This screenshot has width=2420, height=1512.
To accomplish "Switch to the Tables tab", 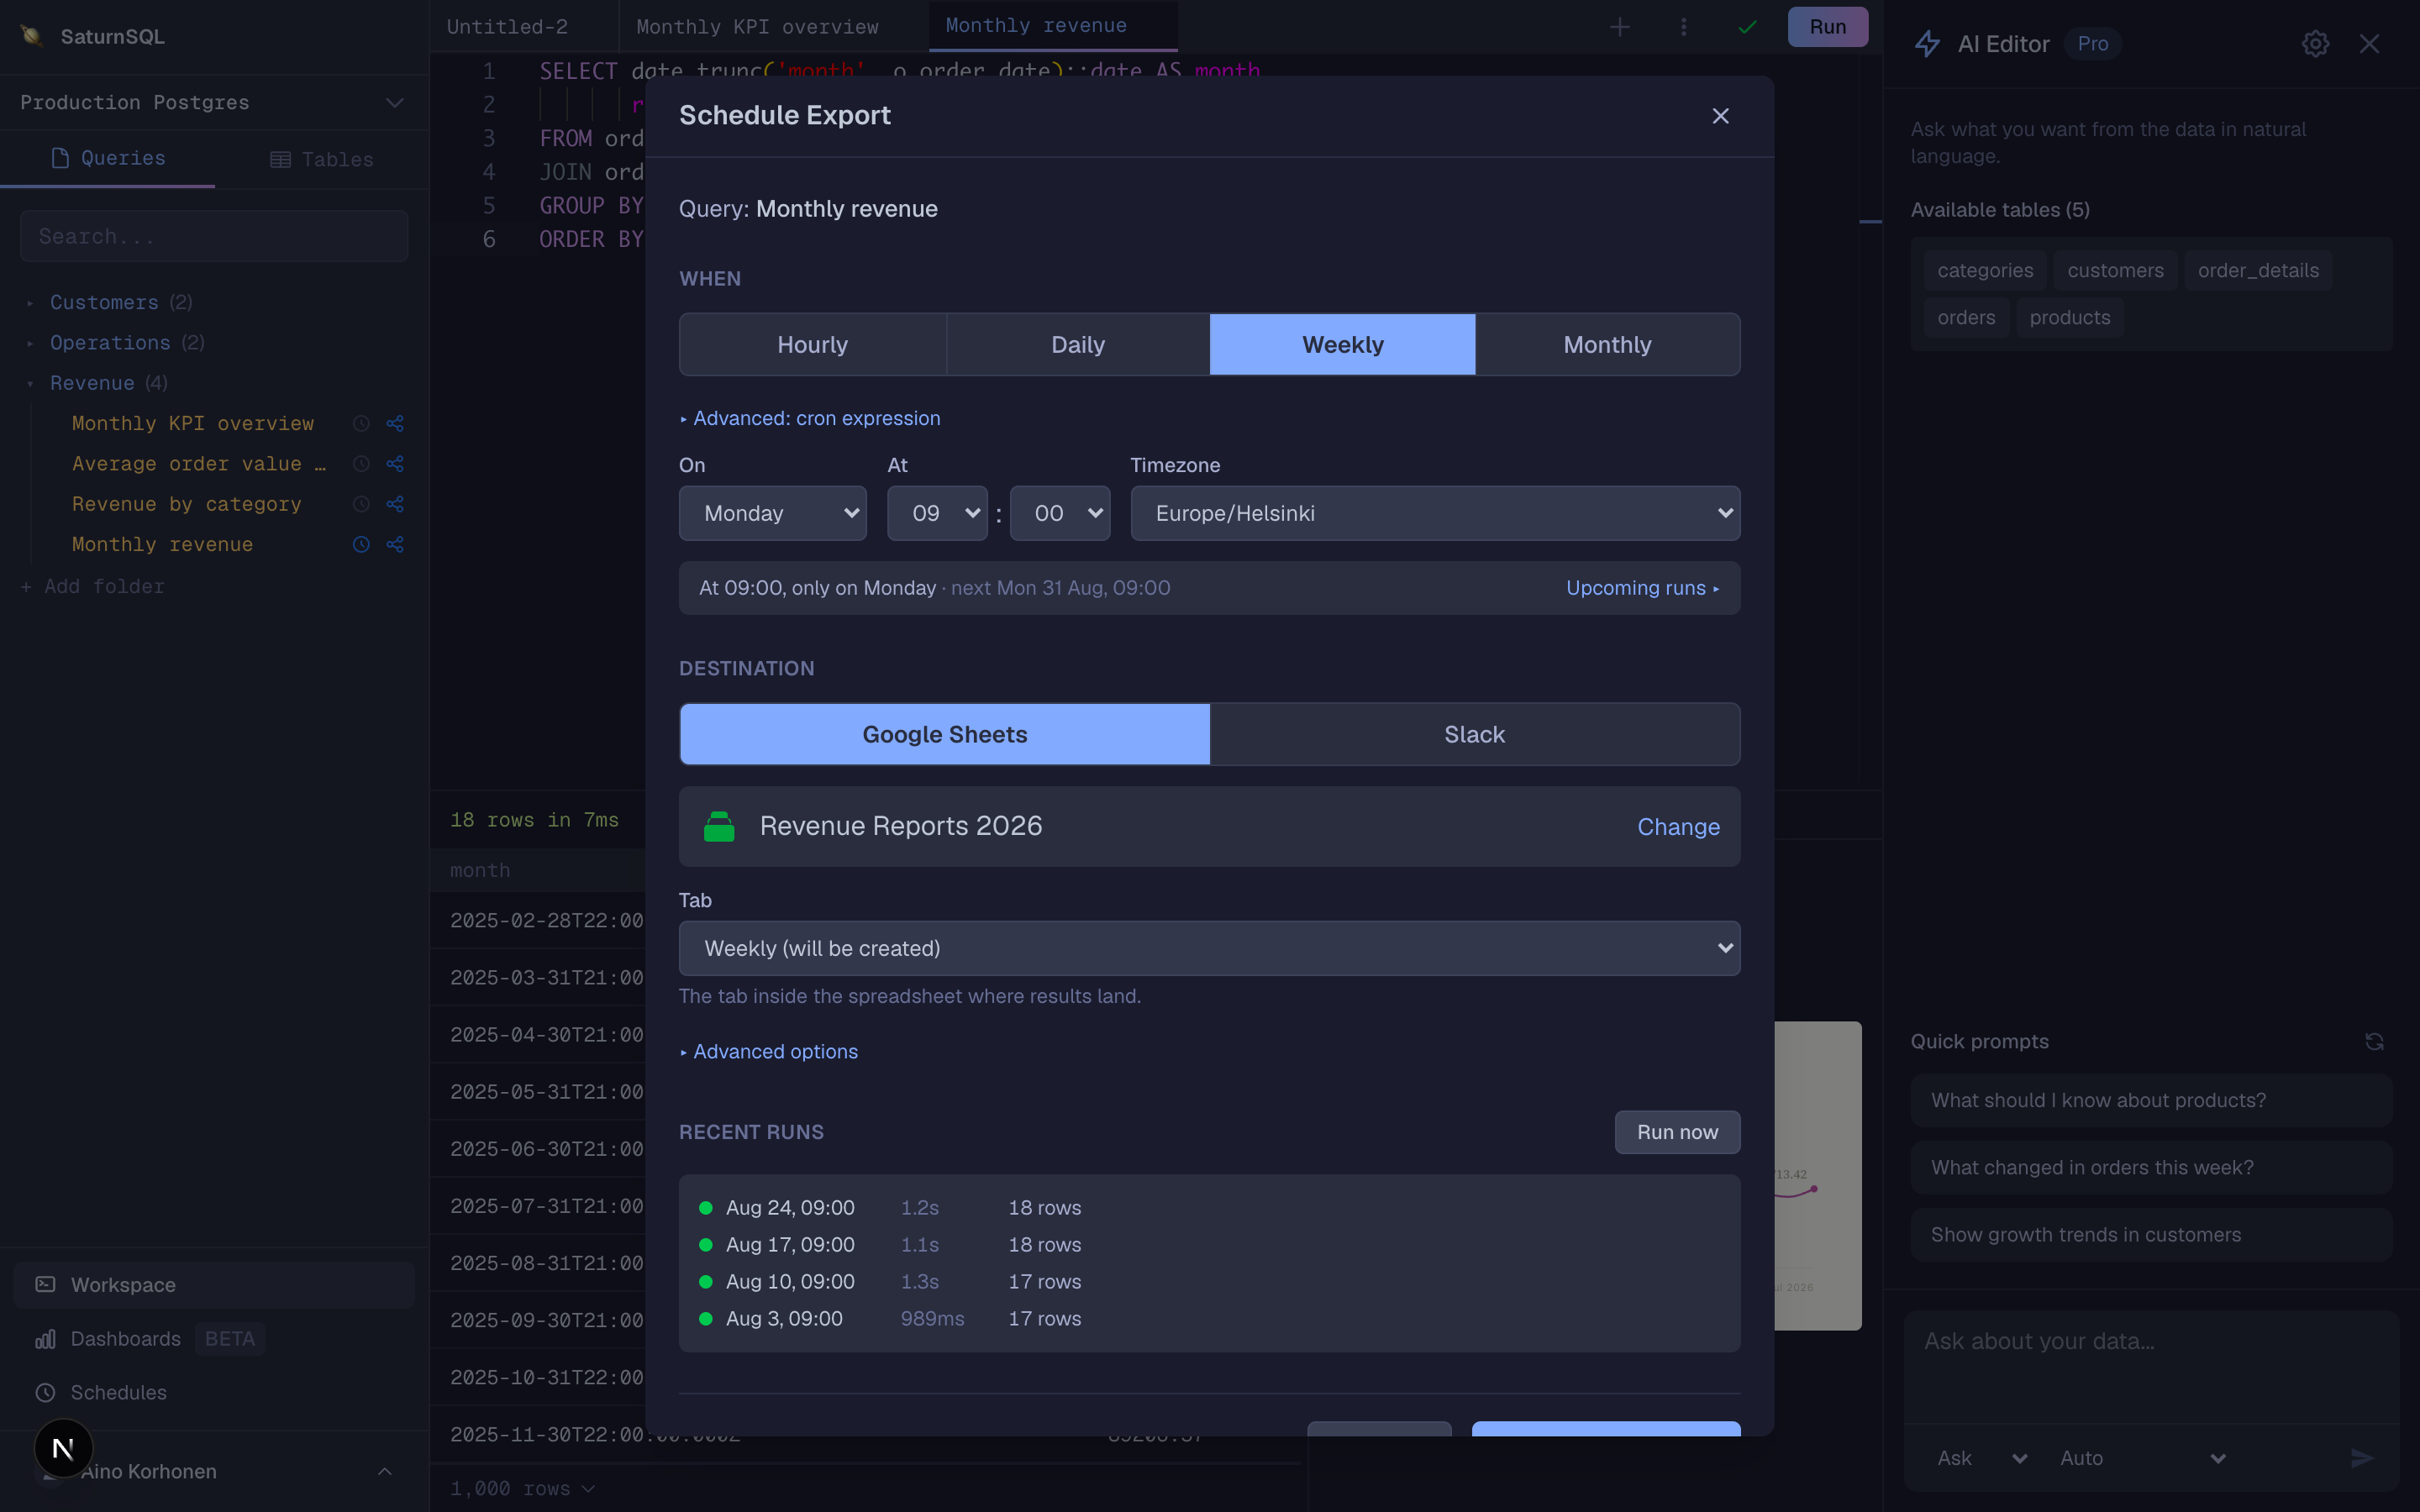I will pos(322,159).
